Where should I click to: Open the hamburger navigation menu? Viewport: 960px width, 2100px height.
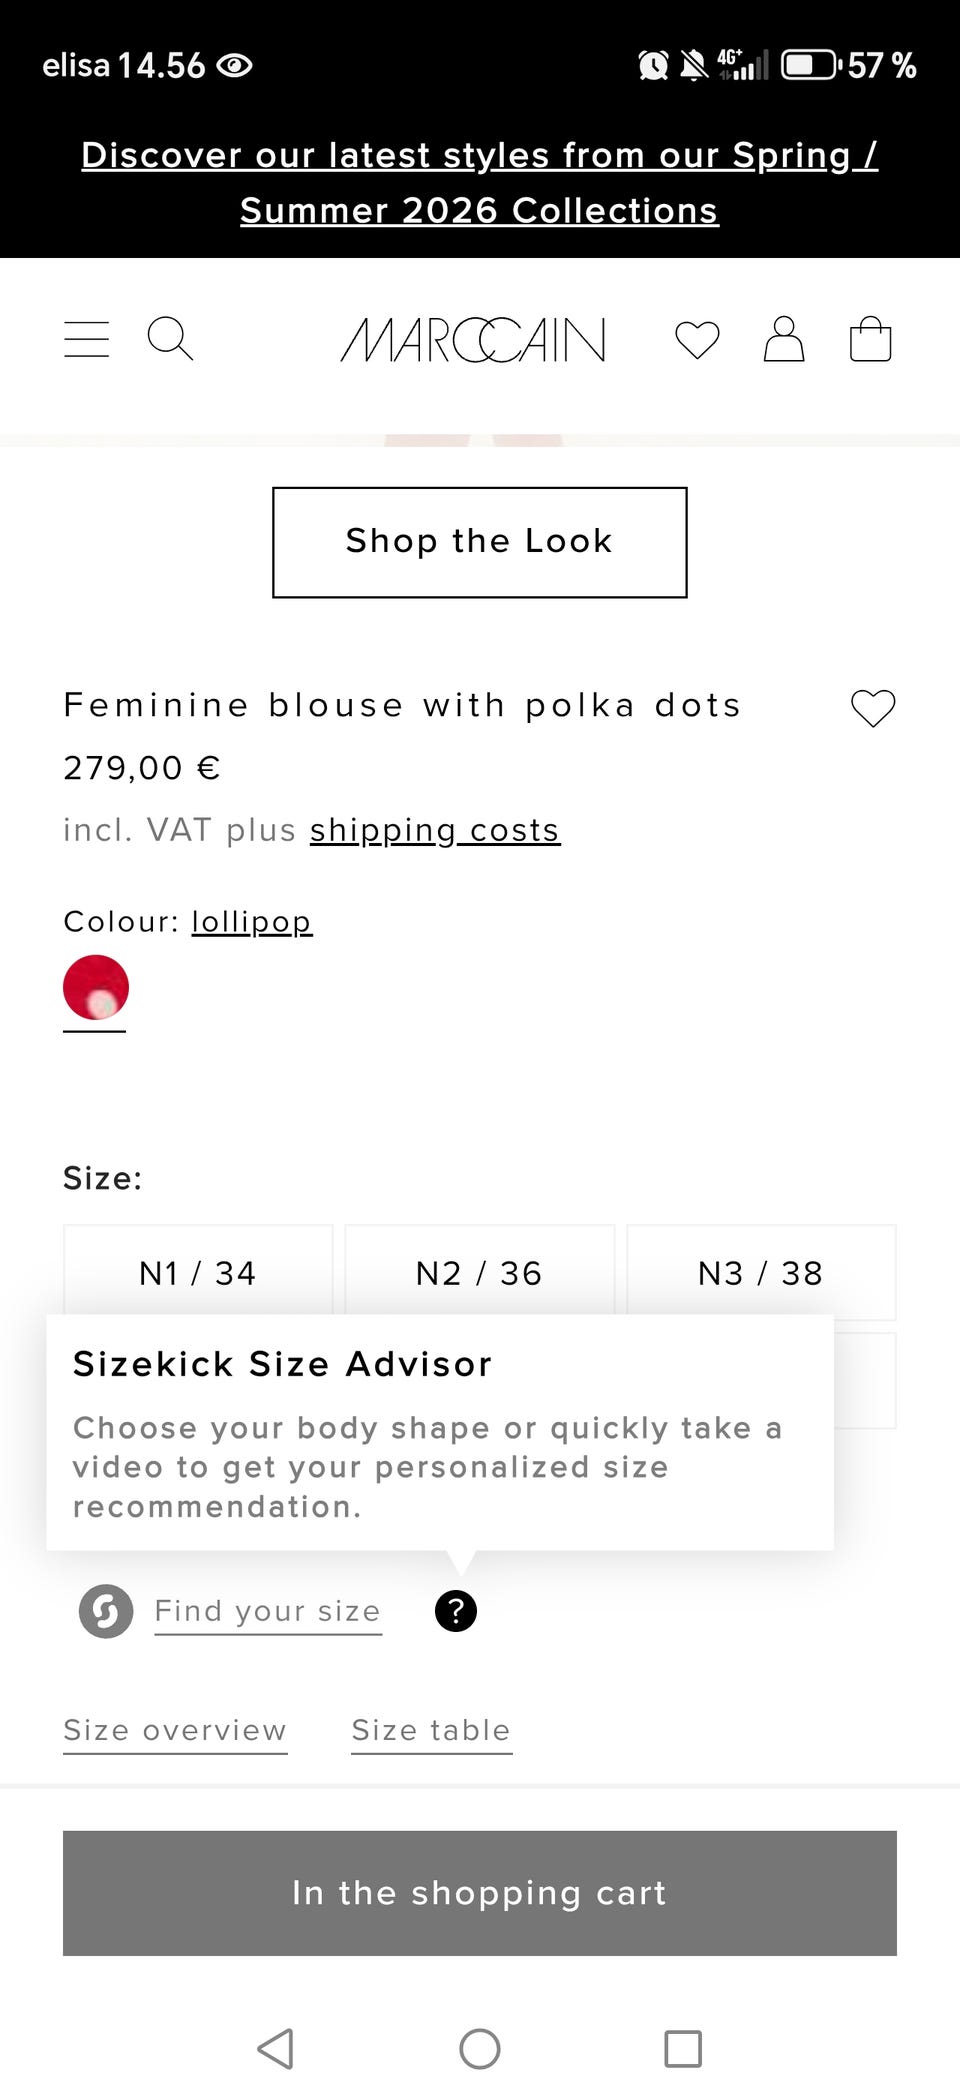tap(87, 339)
